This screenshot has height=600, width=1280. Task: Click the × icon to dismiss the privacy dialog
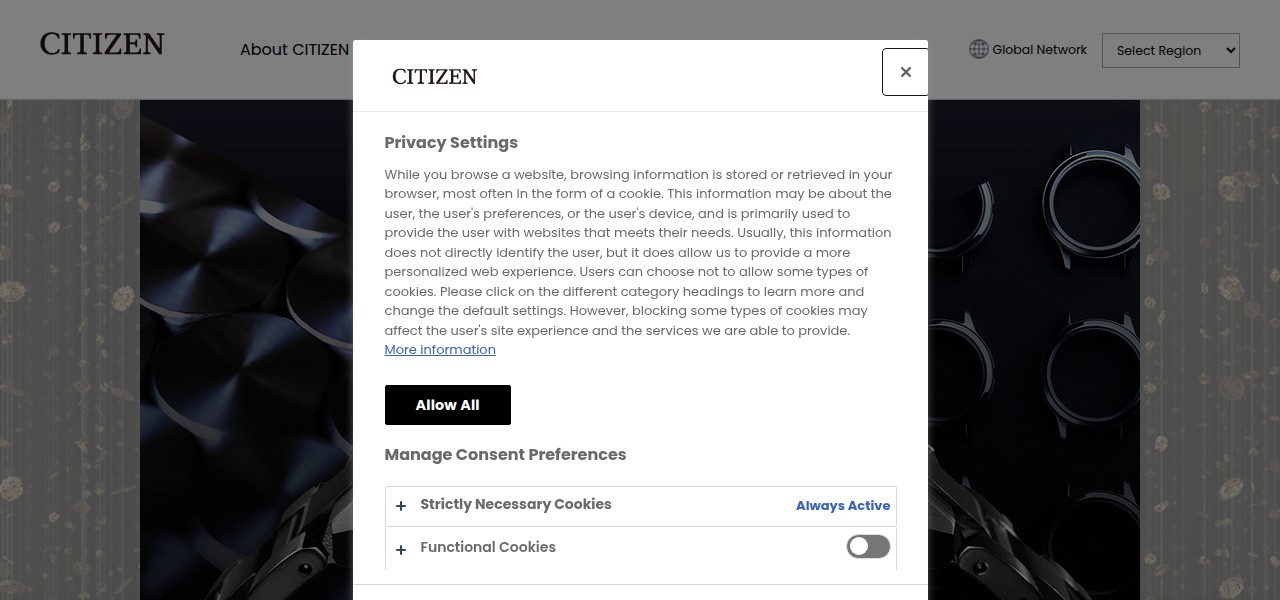(905, 71)
